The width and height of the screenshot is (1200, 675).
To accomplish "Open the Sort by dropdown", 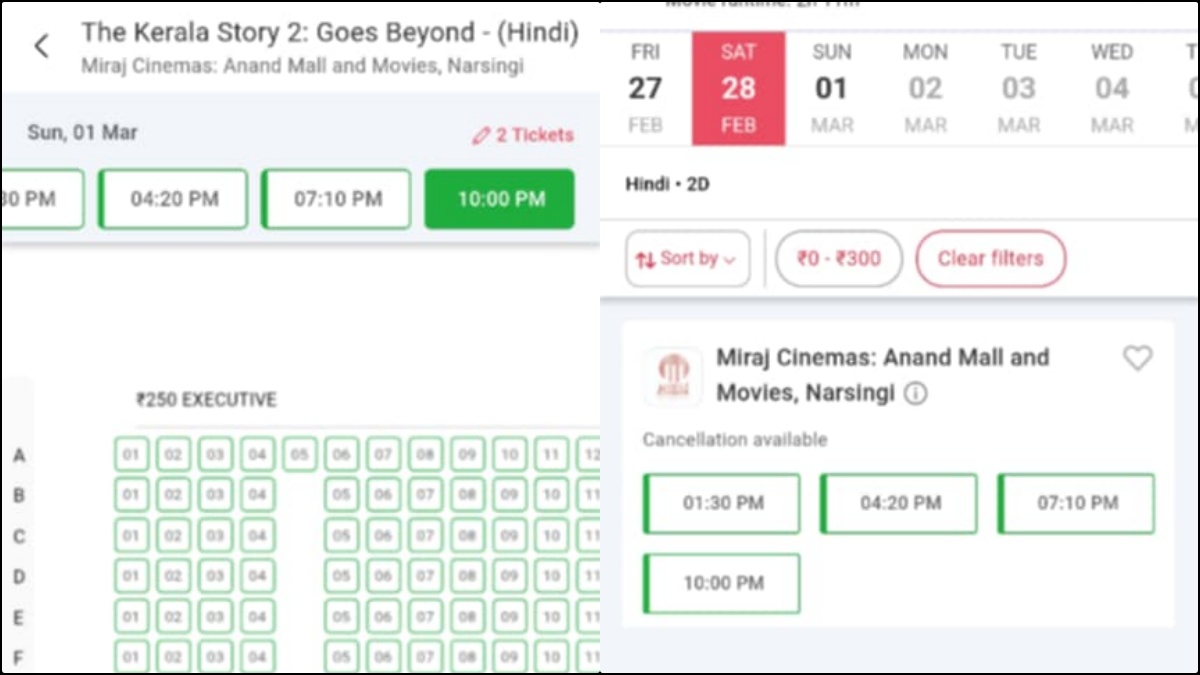I will [x=687, y=259].
